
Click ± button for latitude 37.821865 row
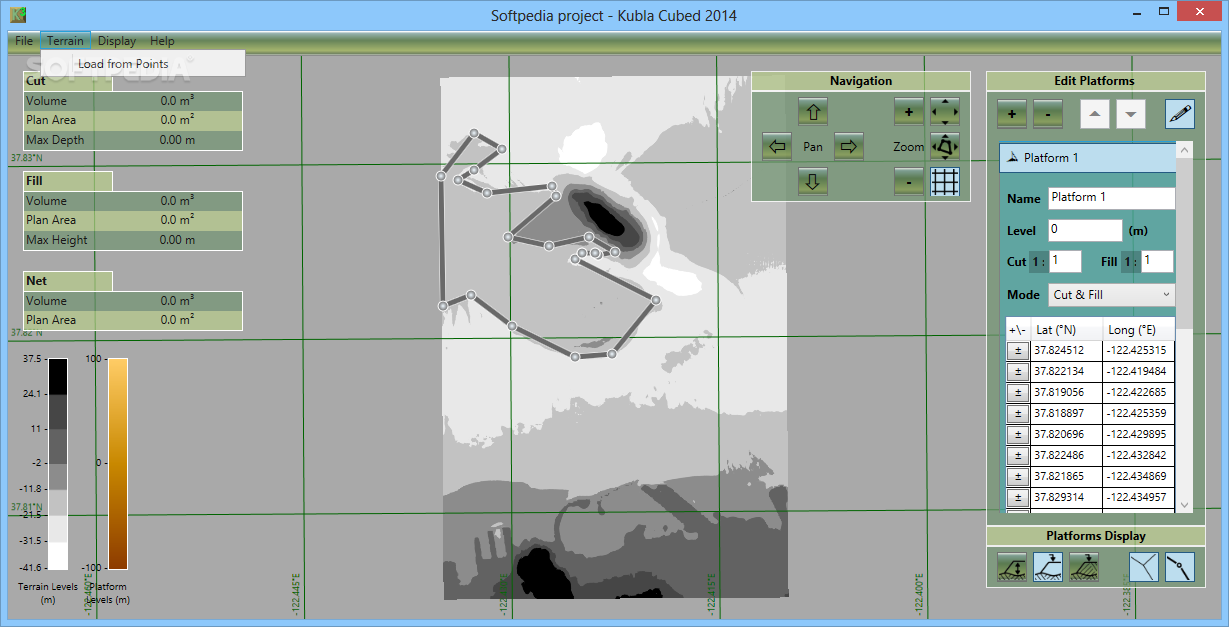point(1018,477)
